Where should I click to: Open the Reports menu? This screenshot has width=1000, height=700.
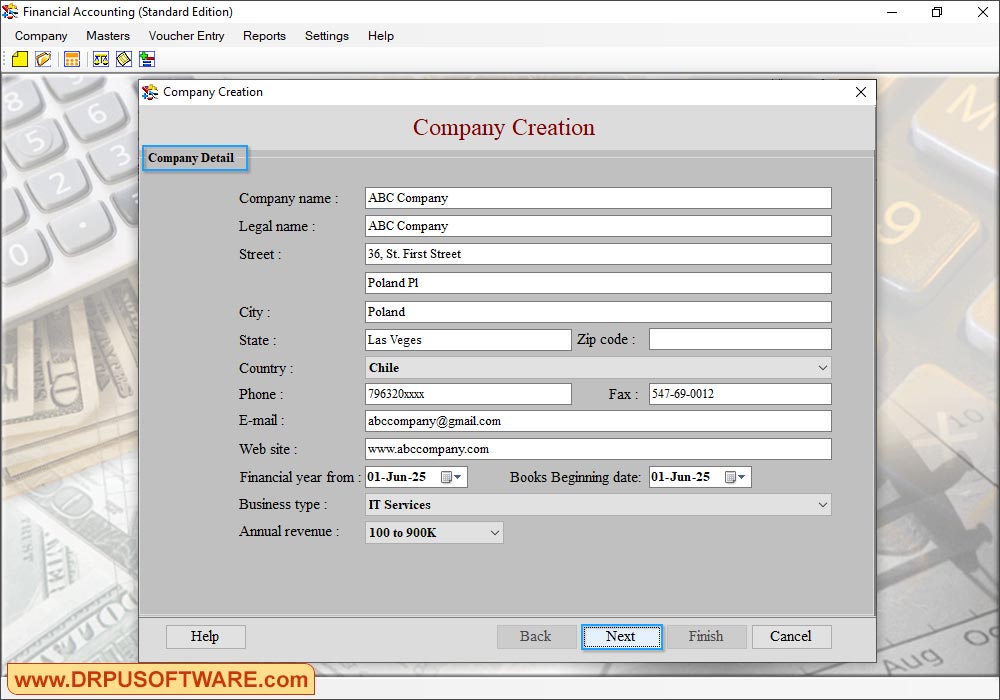pos(264,36)
